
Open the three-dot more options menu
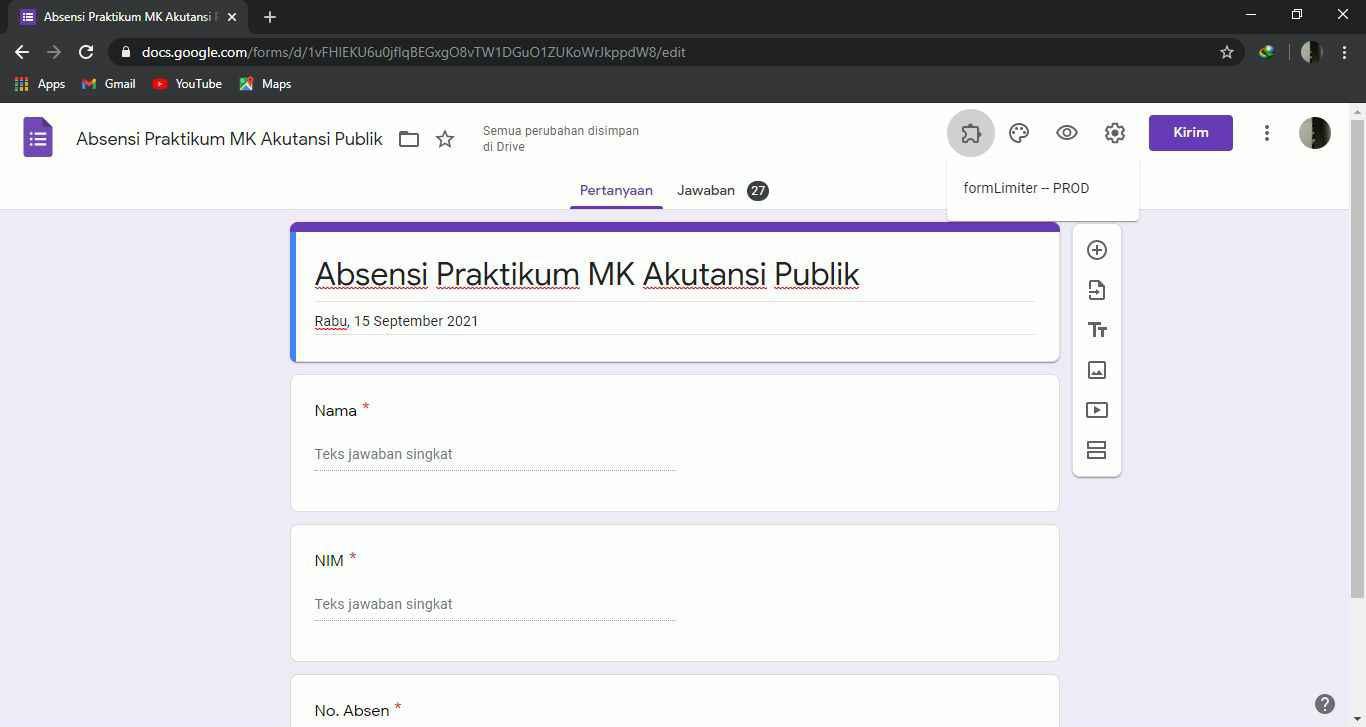1267,132
